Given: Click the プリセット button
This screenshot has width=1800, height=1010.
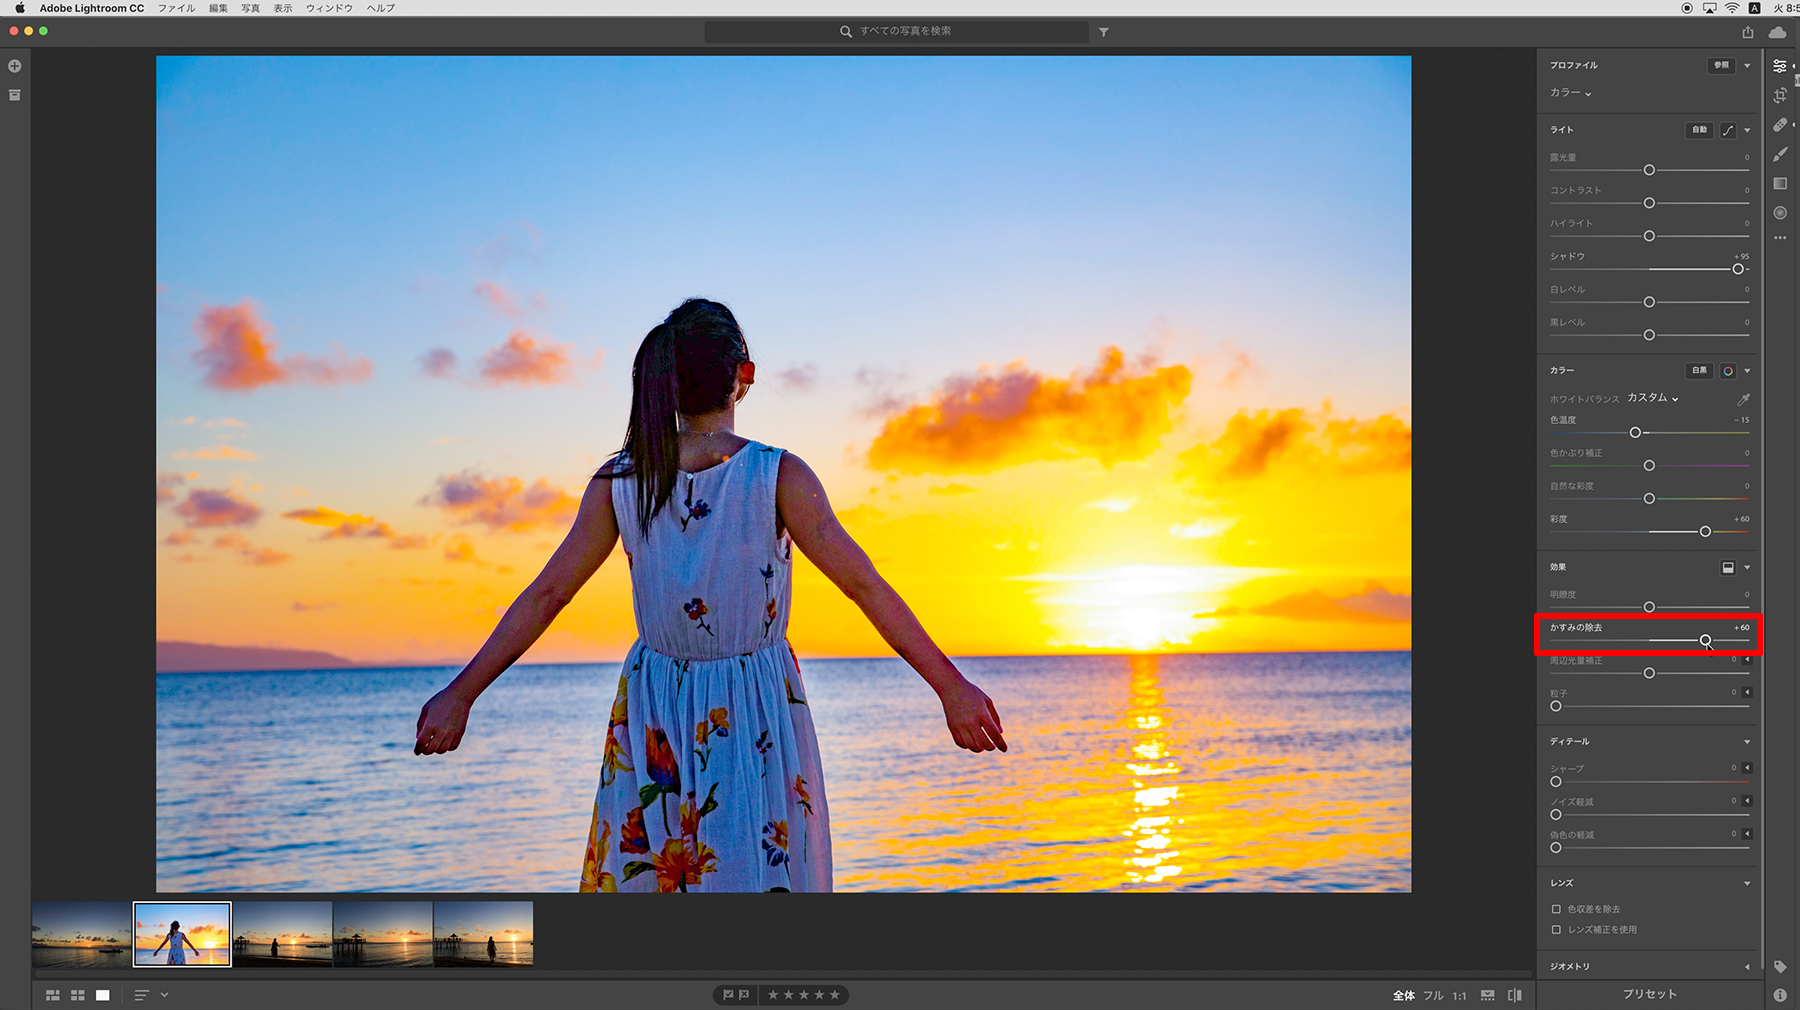Looking at the screenshot, I should pyautogui.click(x=1649, y=994).
